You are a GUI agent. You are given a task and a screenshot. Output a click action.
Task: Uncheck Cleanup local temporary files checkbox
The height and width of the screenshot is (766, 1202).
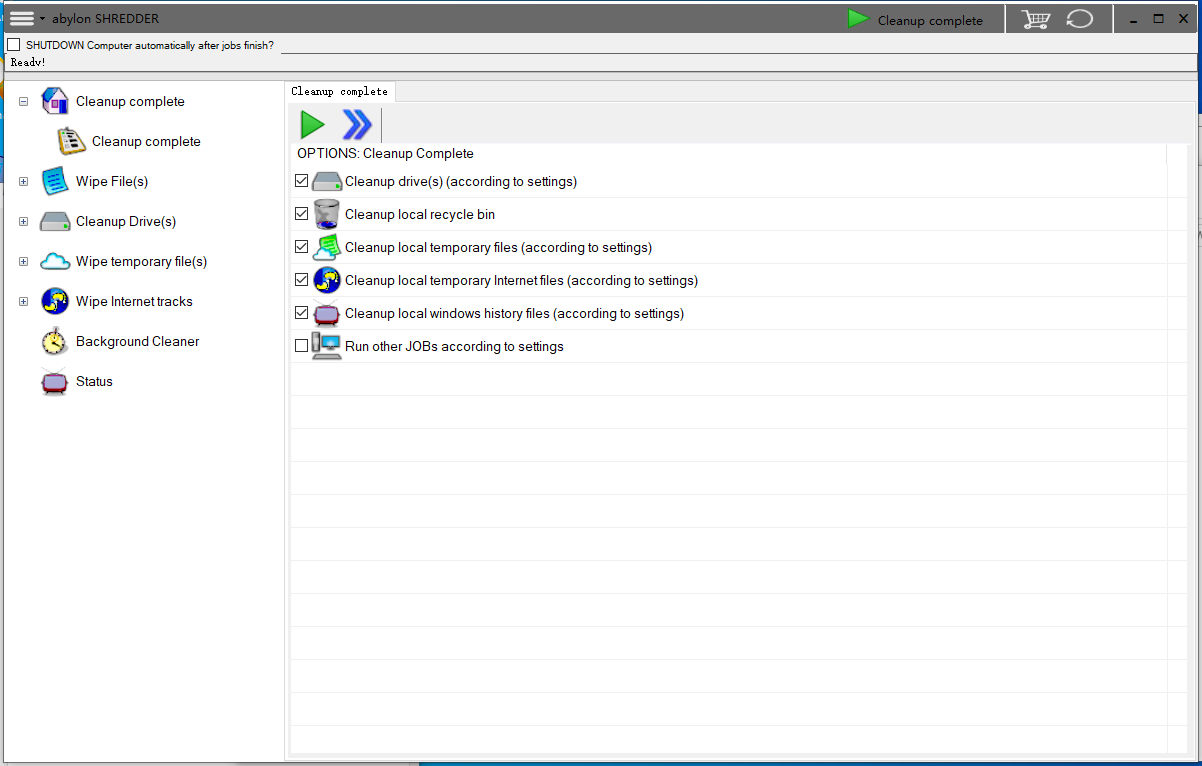point(302,247)
